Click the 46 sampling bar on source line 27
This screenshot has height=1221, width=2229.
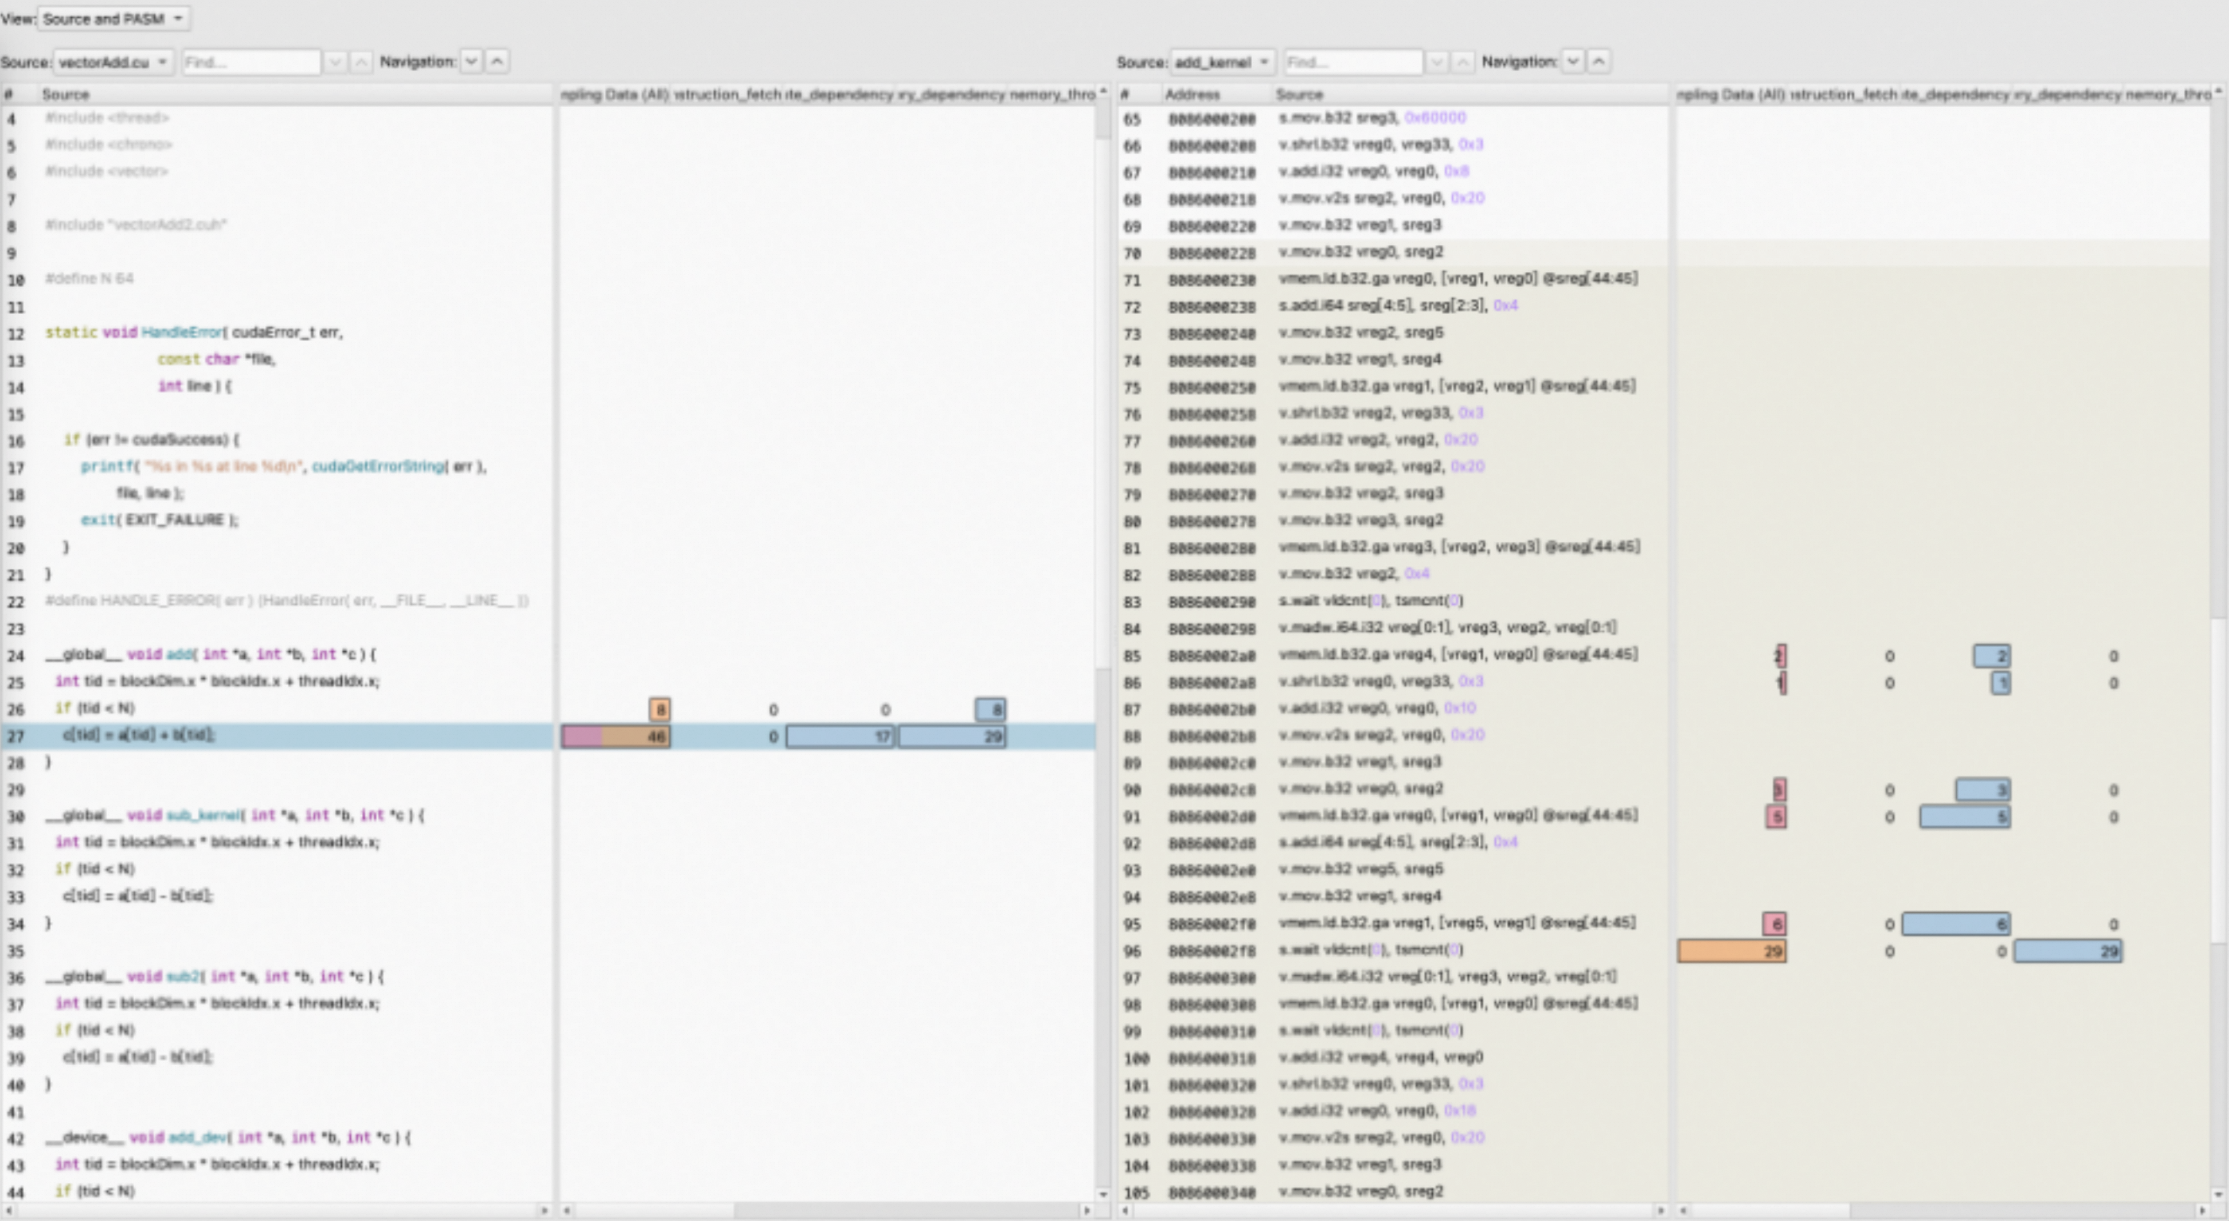615,737
